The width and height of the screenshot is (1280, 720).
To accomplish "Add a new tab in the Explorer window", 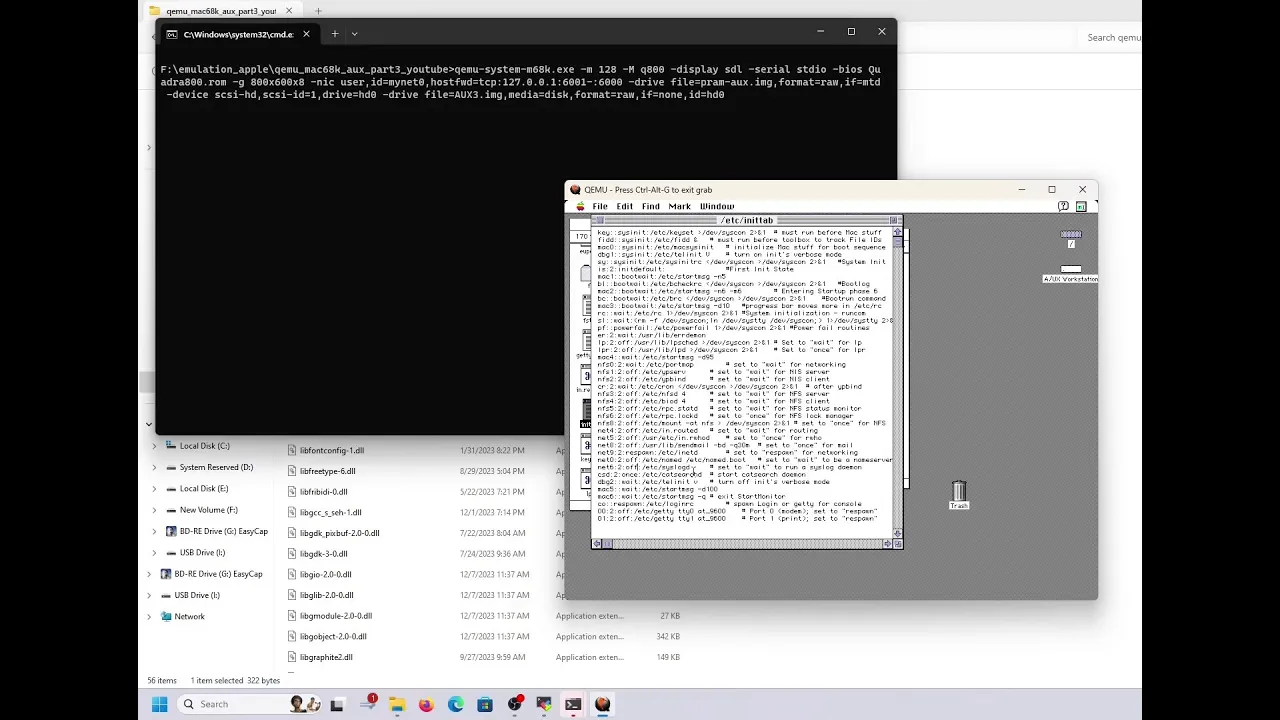I will (318, 11).
